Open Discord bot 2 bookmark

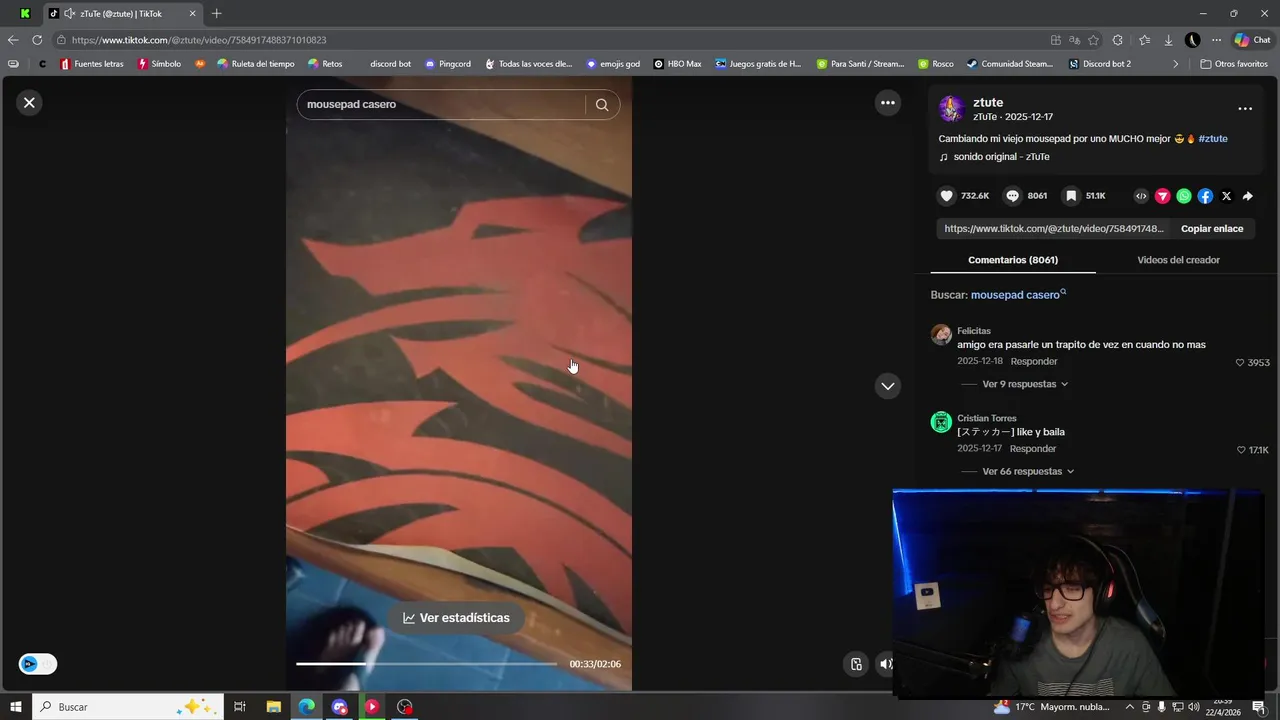tap(1099, 64)
